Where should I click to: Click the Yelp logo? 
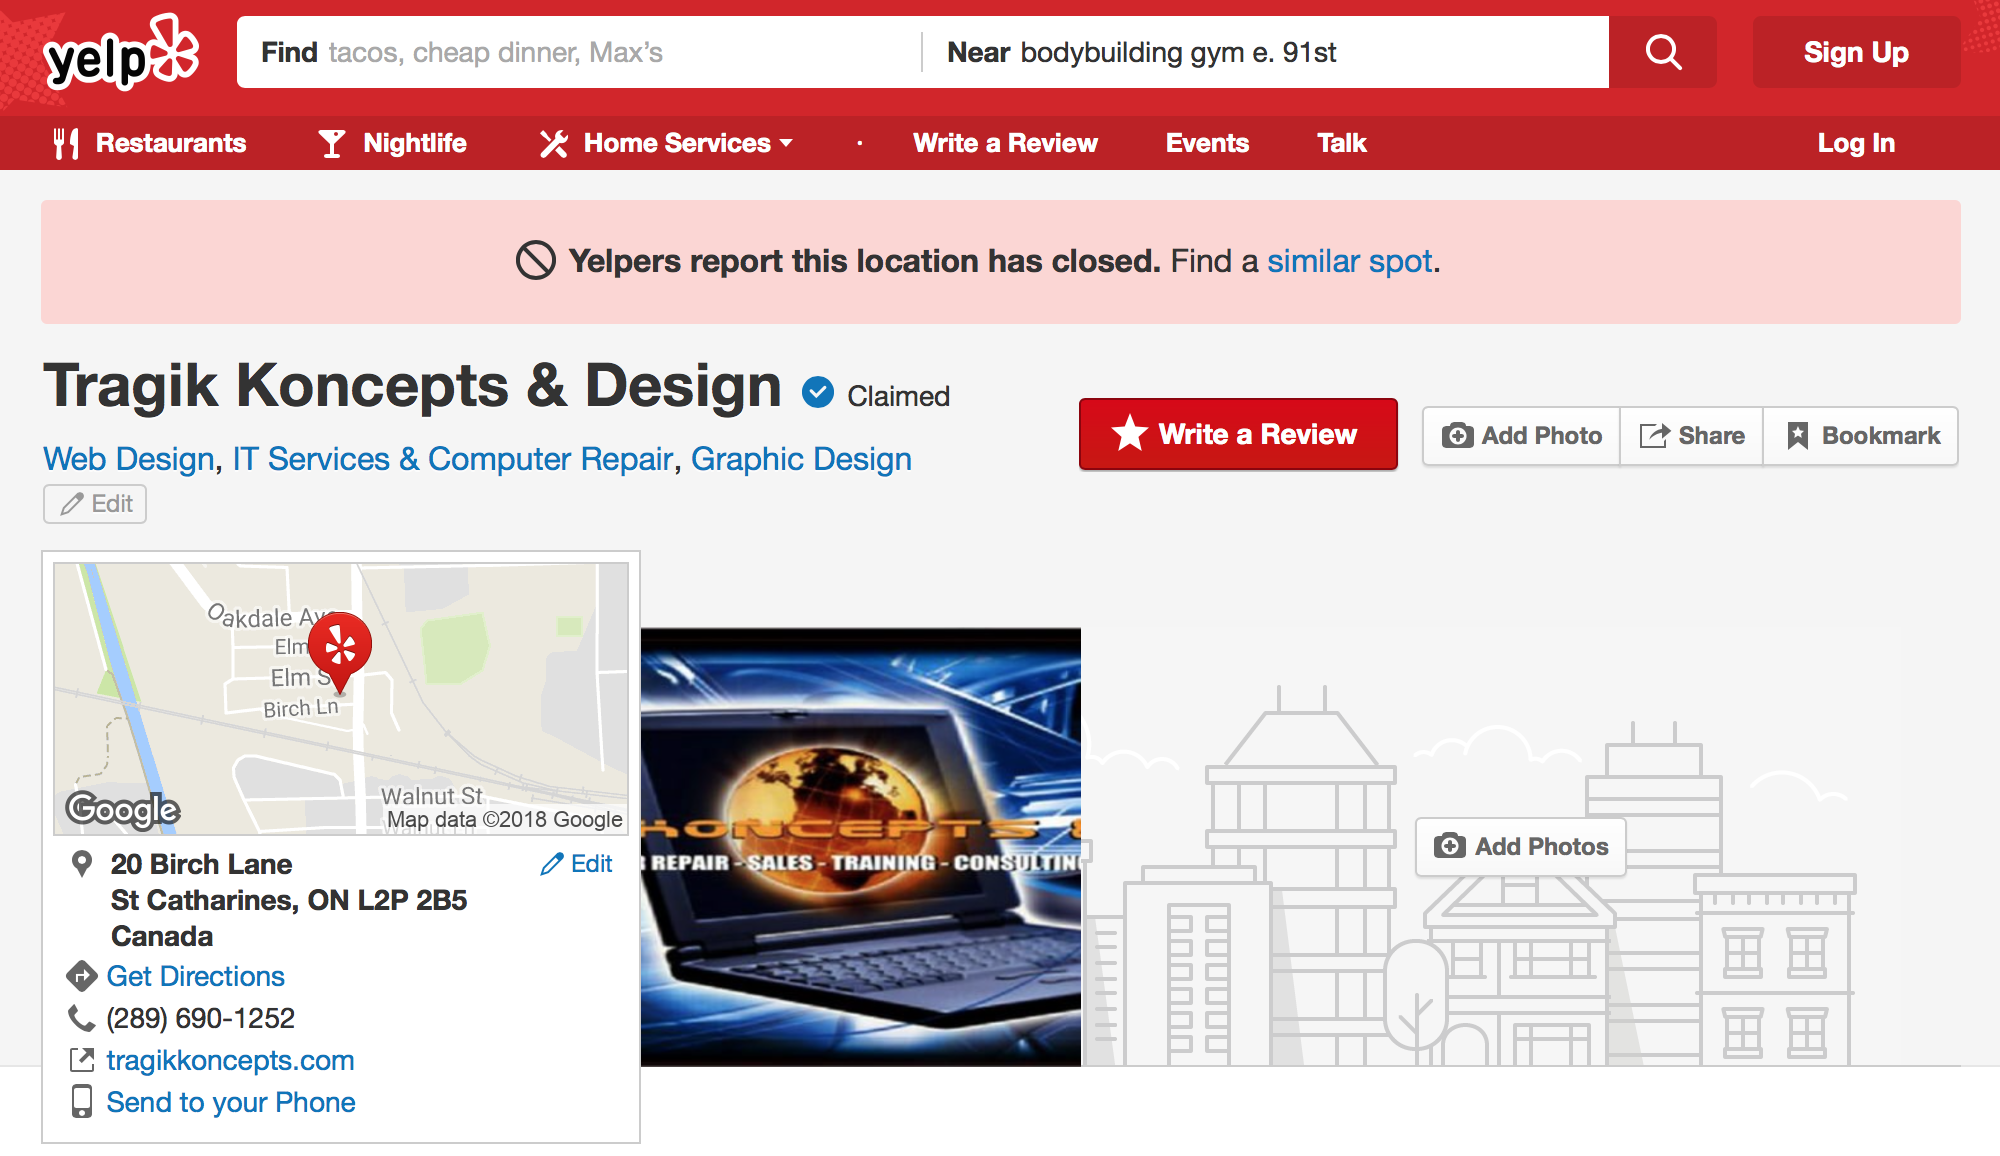coord(121,54)
